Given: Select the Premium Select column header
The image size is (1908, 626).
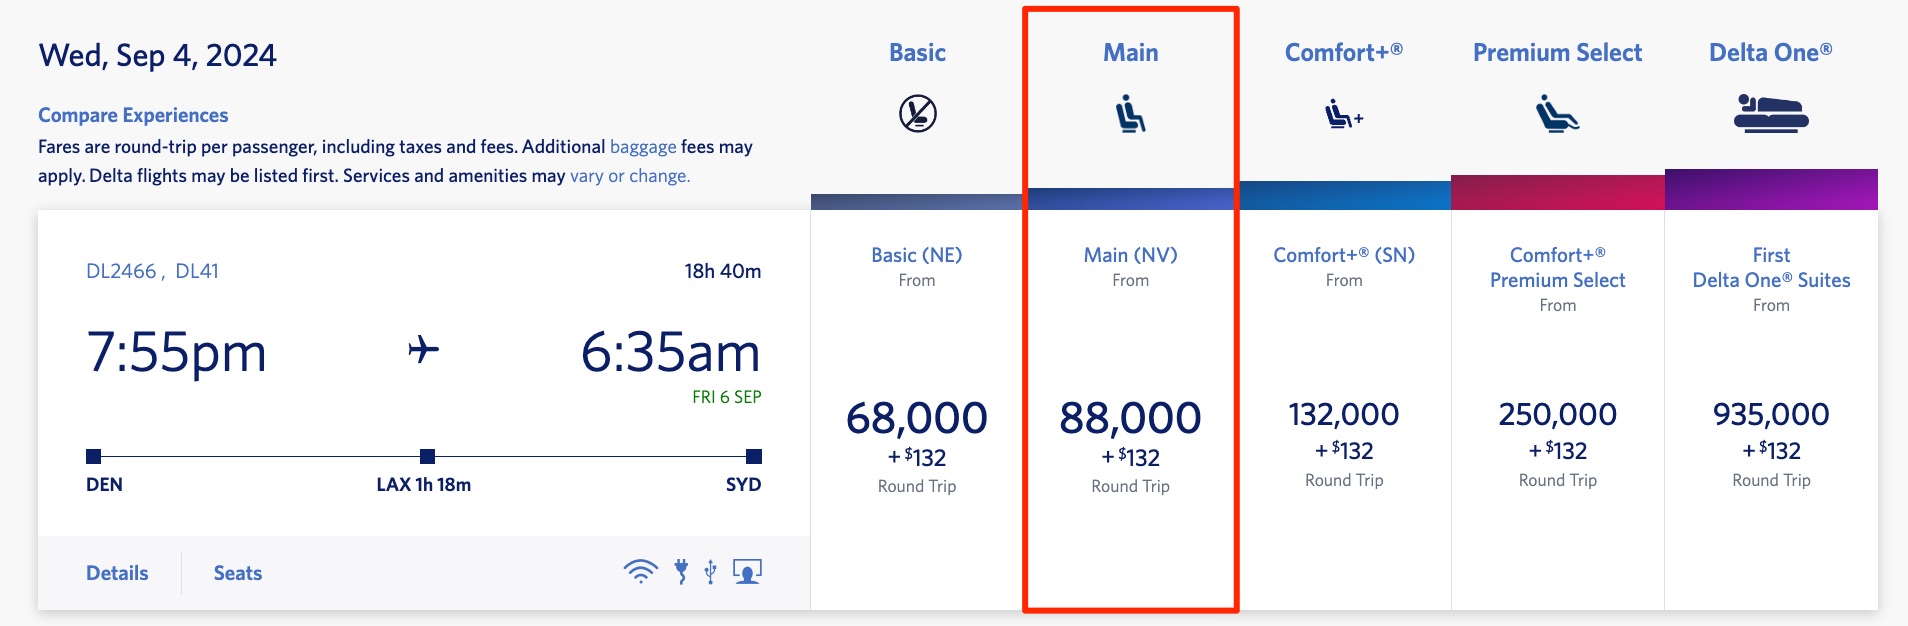Looking at the screenshot, I should (1557, 53).
